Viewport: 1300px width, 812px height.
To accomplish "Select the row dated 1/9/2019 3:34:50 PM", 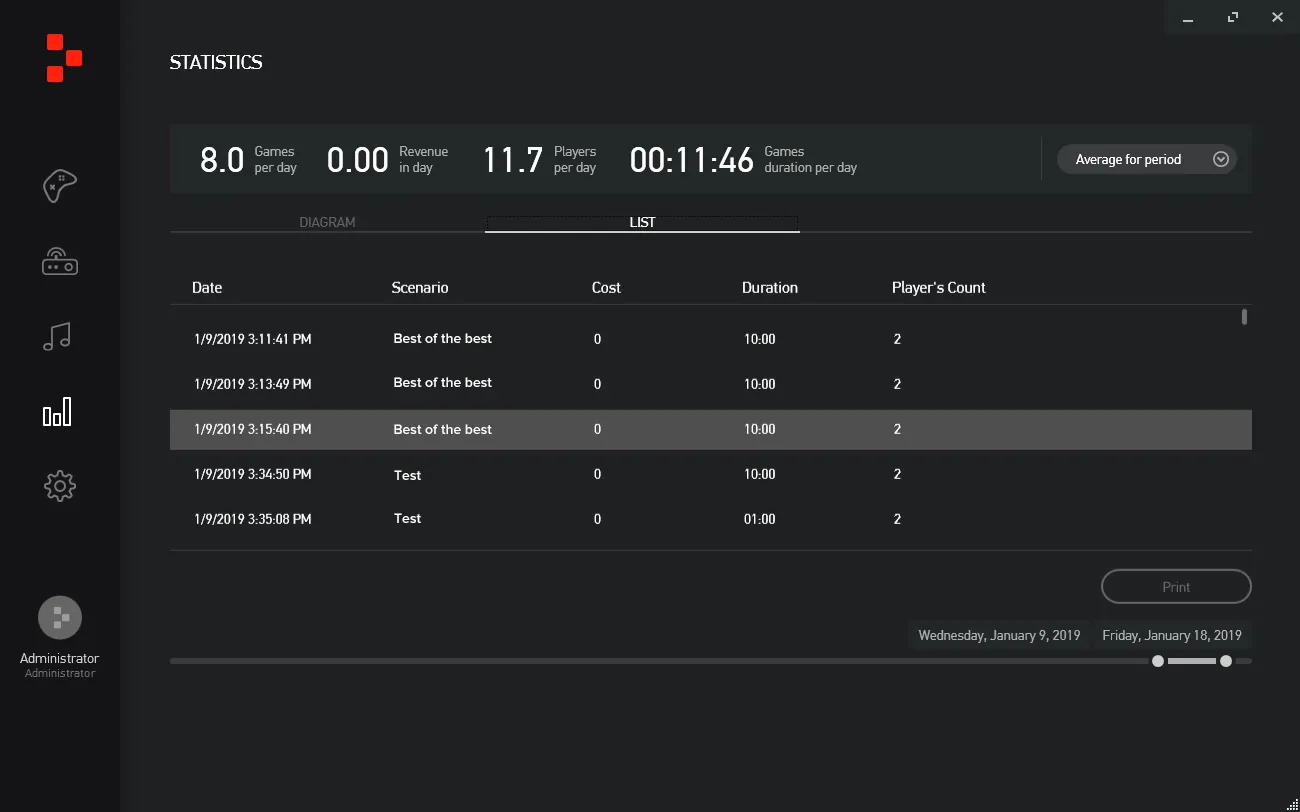I will [710, 474].
